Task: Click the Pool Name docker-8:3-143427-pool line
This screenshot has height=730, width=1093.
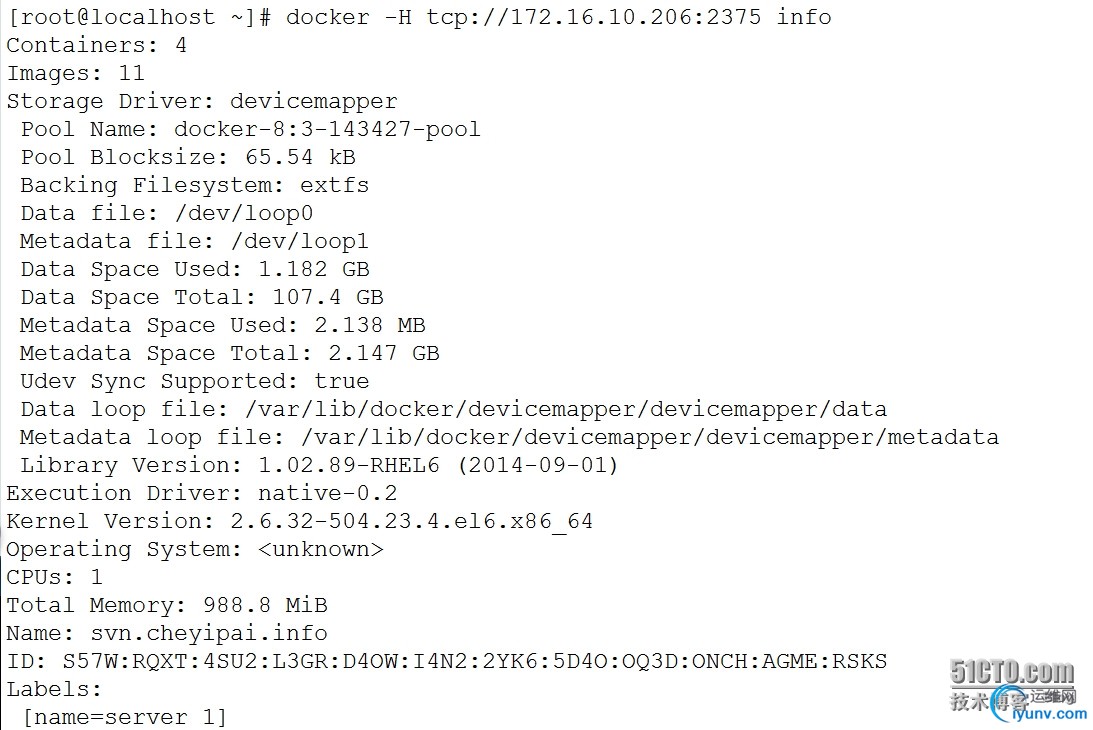Action: point(250,130)
